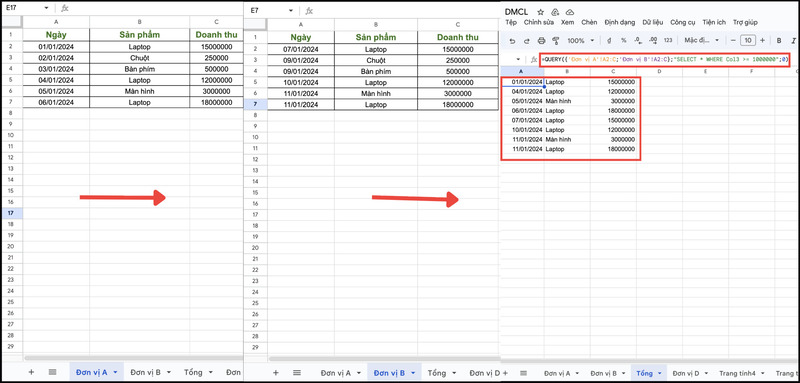Screen dimensions: 800x383
Task: Star the DMCL spreadsheet
Action: point(541,12)
